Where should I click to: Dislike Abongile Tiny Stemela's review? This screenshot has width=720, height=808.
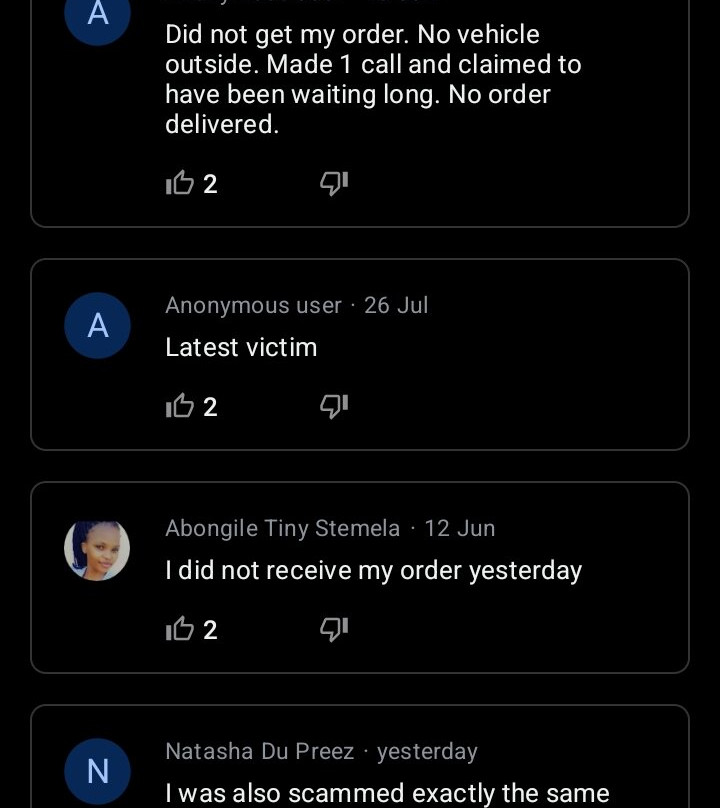(333, 629)
